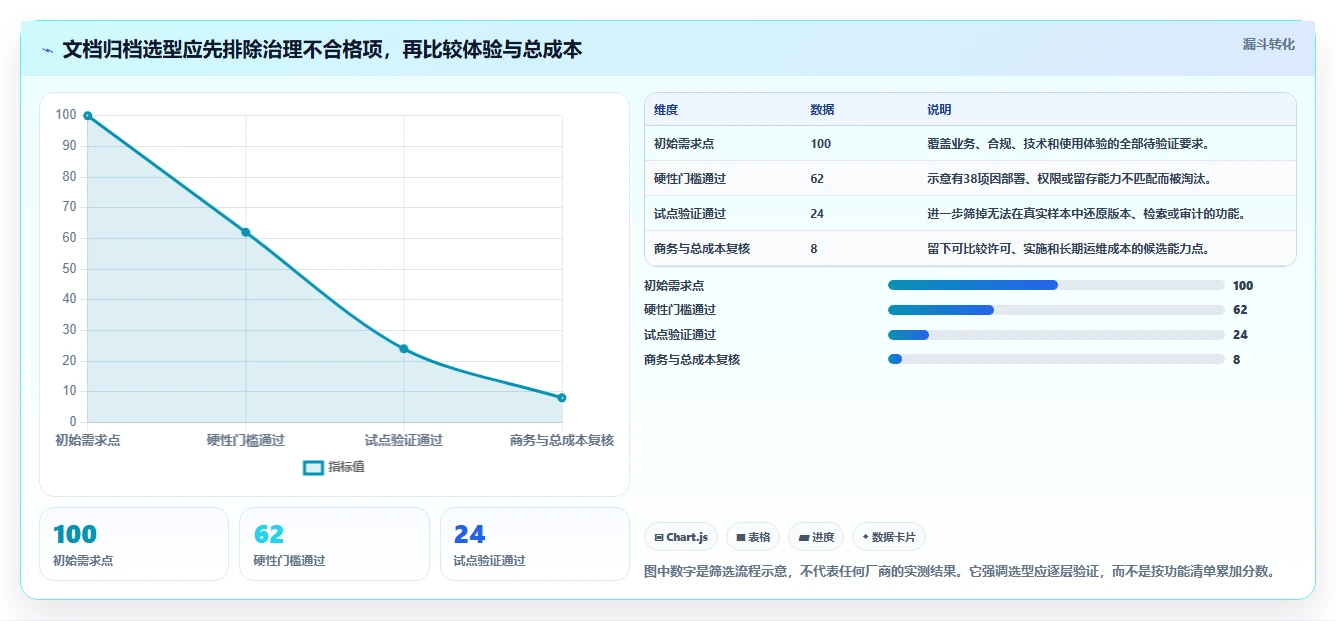The image size is (1336, 621).
Task: Click the 硬性门槛通过 progress bar
Action: 1056,310
